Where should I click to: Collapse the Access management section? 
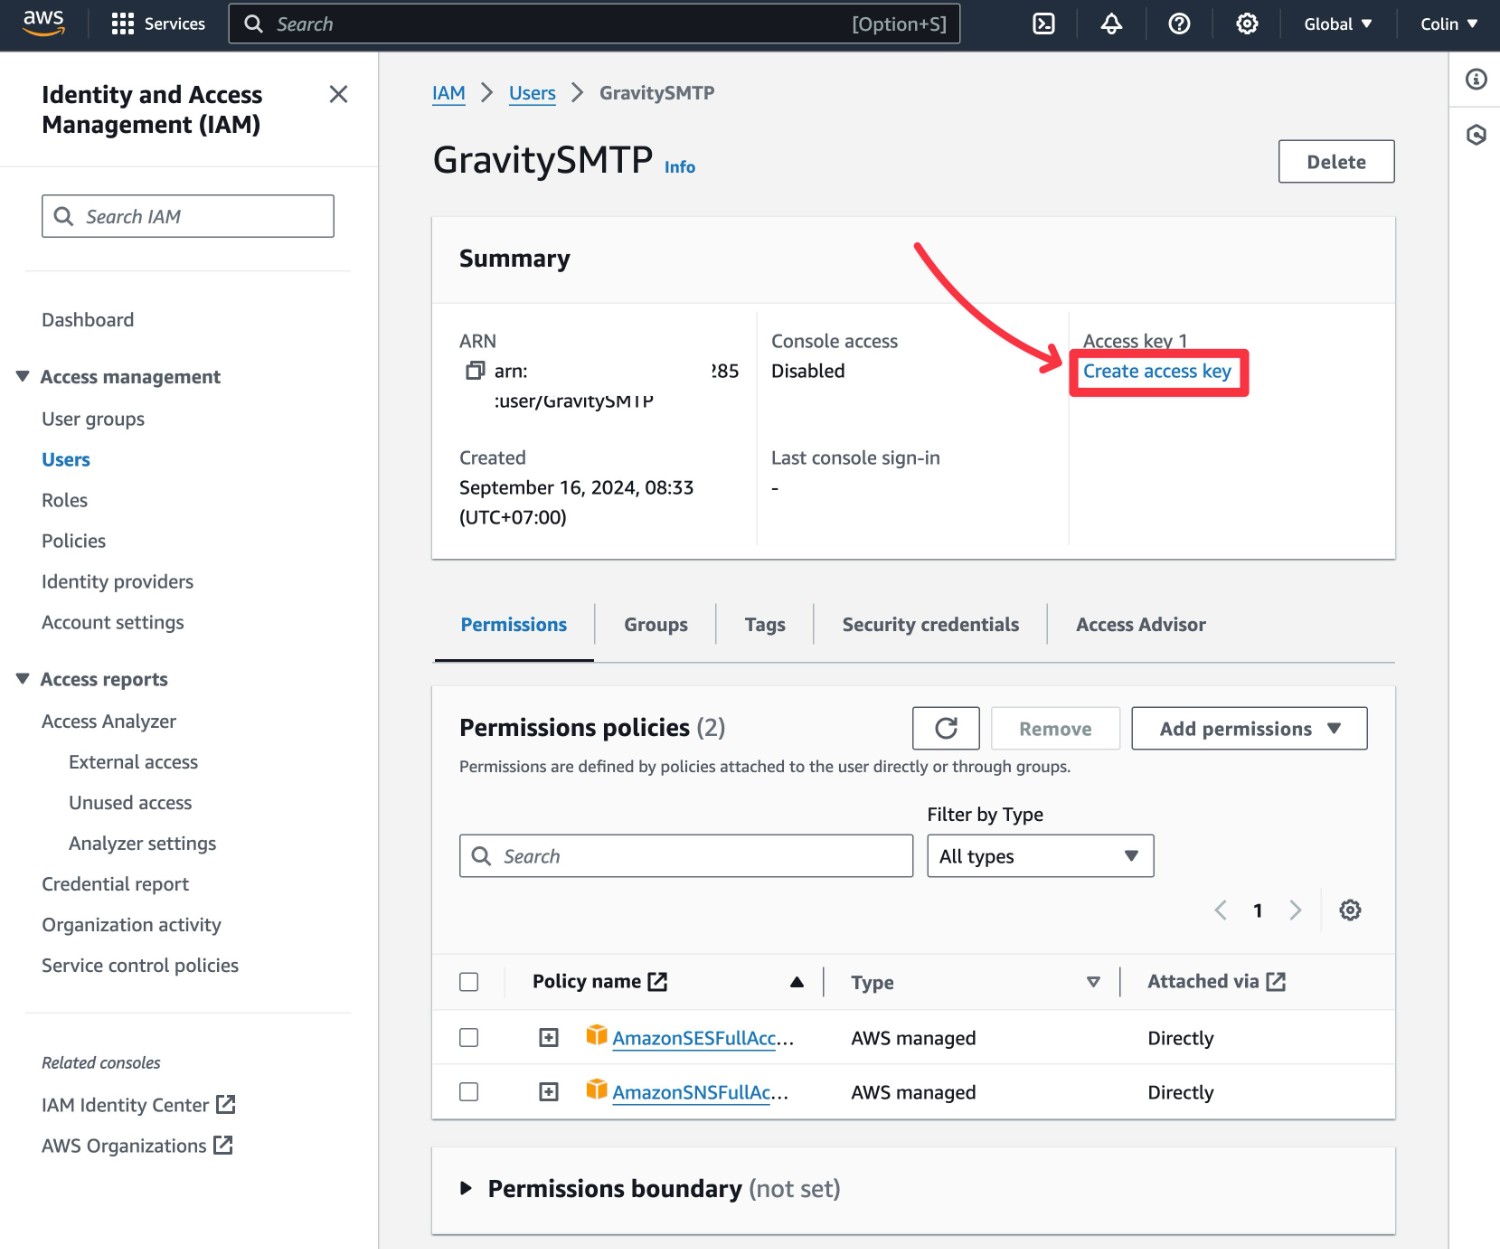[x=23, y=376]
